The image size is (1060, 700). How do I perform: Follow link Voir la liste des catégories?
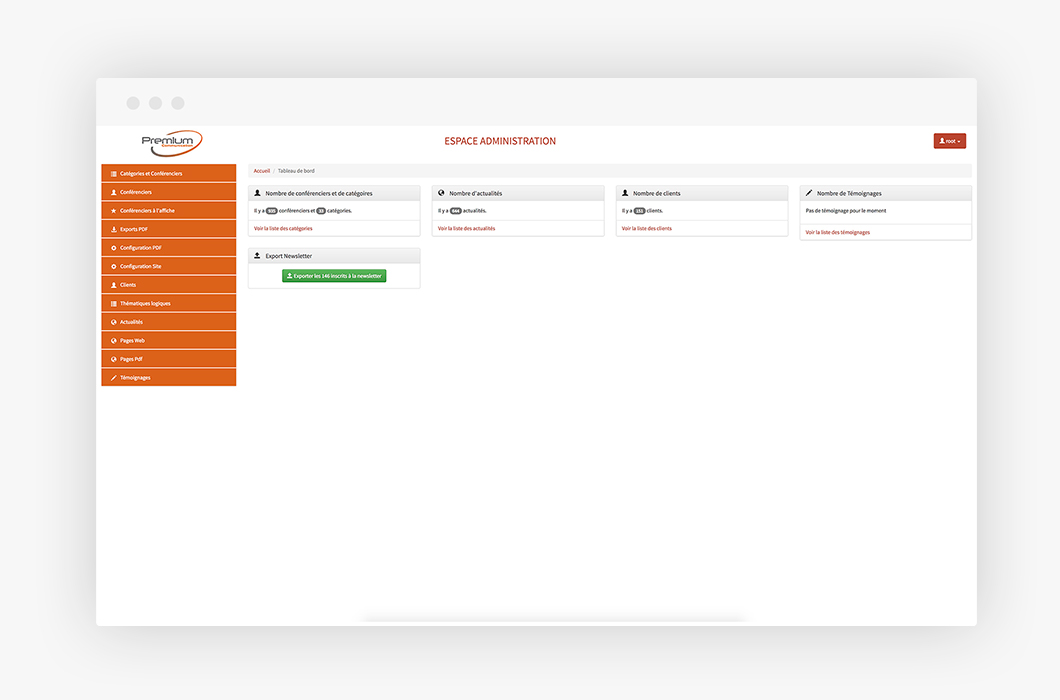[283, 229]
